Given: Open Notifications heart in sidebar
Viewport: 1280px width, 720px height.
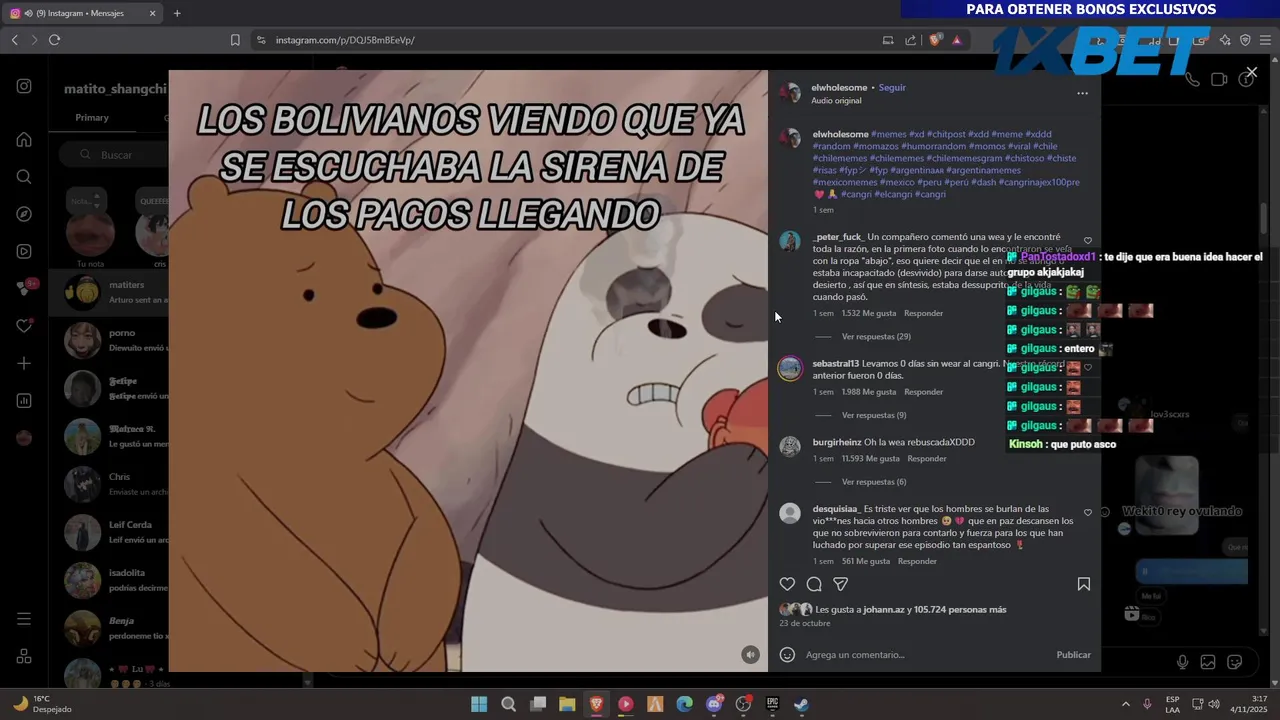Looking at the screenshot, I should [x=24, y=326].
